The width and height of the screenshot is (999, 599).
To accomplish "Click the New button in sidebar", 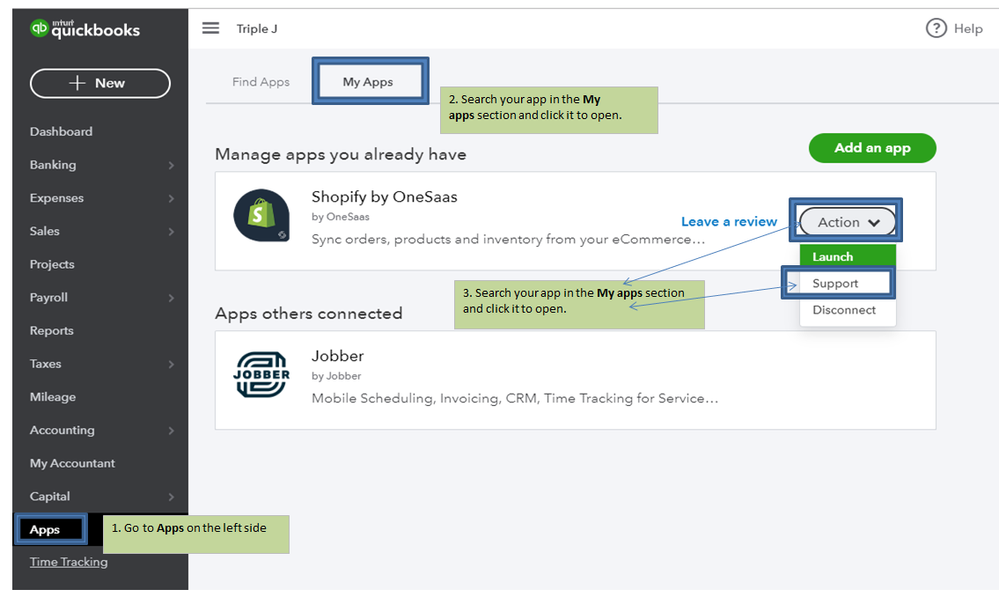I will [x=100, y=83].
